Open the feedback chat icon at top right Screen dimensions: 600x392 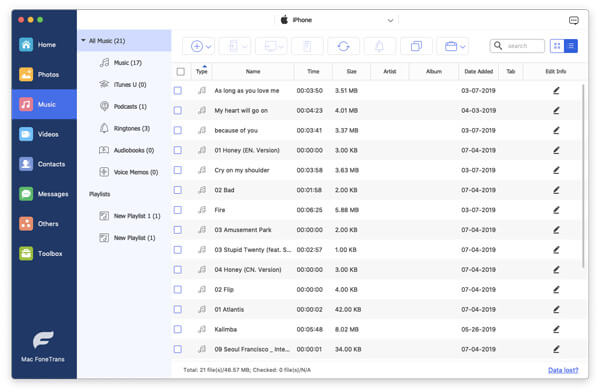click(573, 20)
